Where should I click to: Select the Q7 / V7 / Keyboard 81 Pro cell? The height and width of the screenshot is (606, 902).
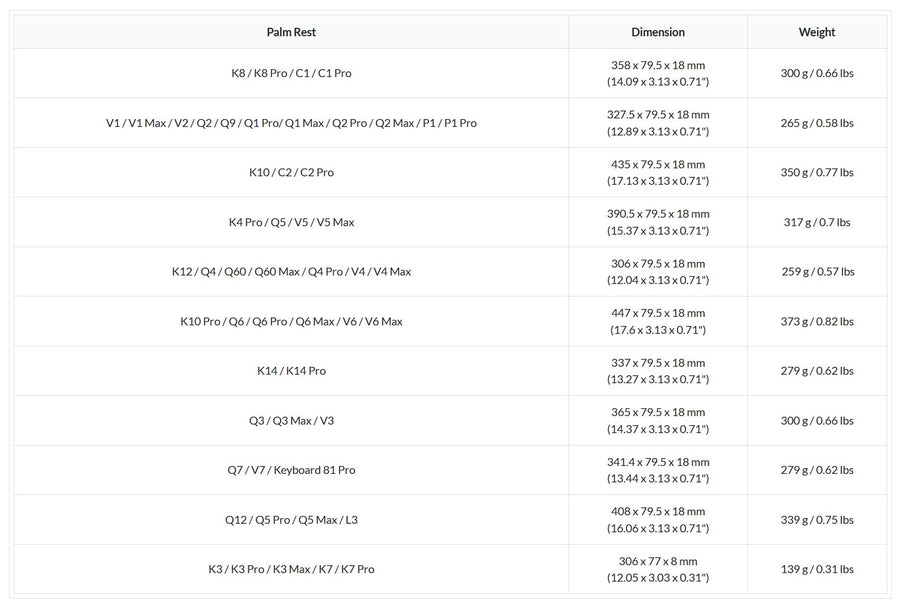click(291, 470)
